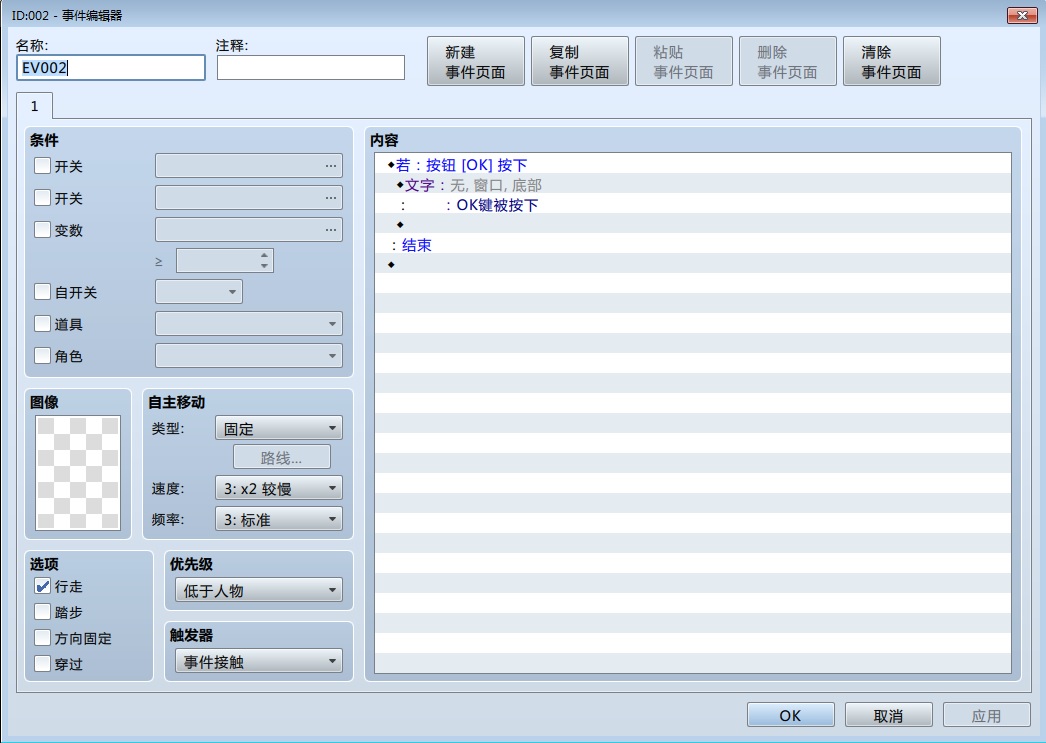Enable the 道具 condition checkbox

coord(42,323)
